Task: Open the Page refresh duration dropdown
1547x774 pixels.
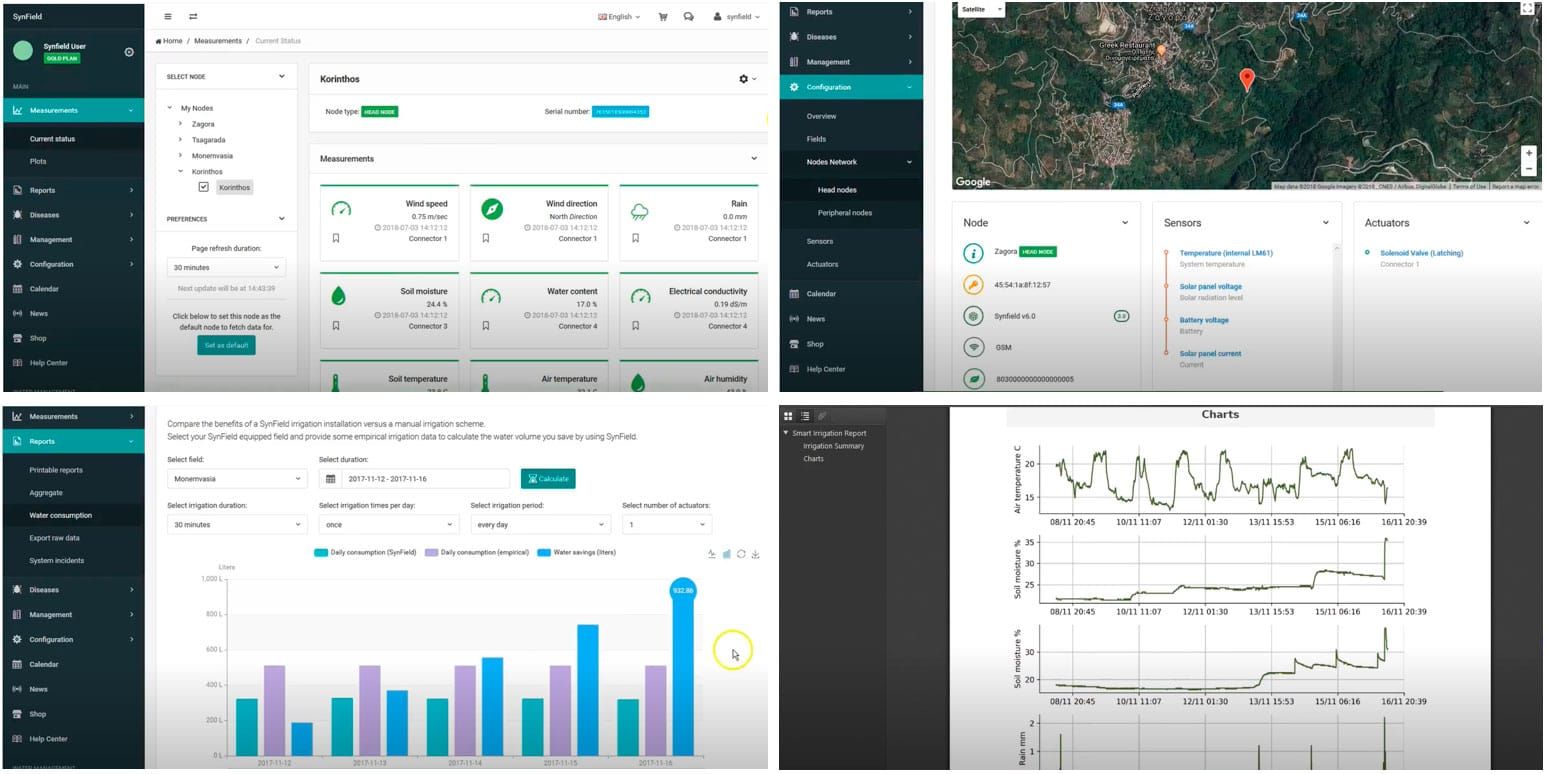Action: point(226,268)
